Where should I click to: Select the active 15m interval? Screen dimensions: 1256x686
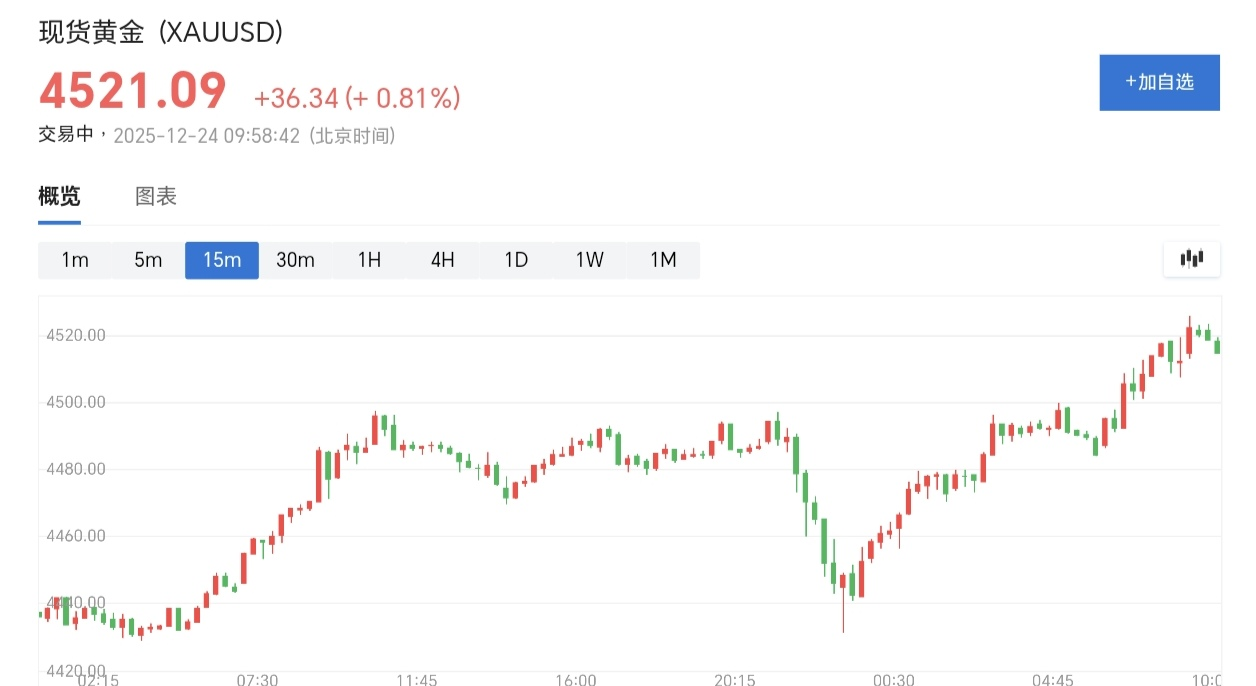point(222,260)
